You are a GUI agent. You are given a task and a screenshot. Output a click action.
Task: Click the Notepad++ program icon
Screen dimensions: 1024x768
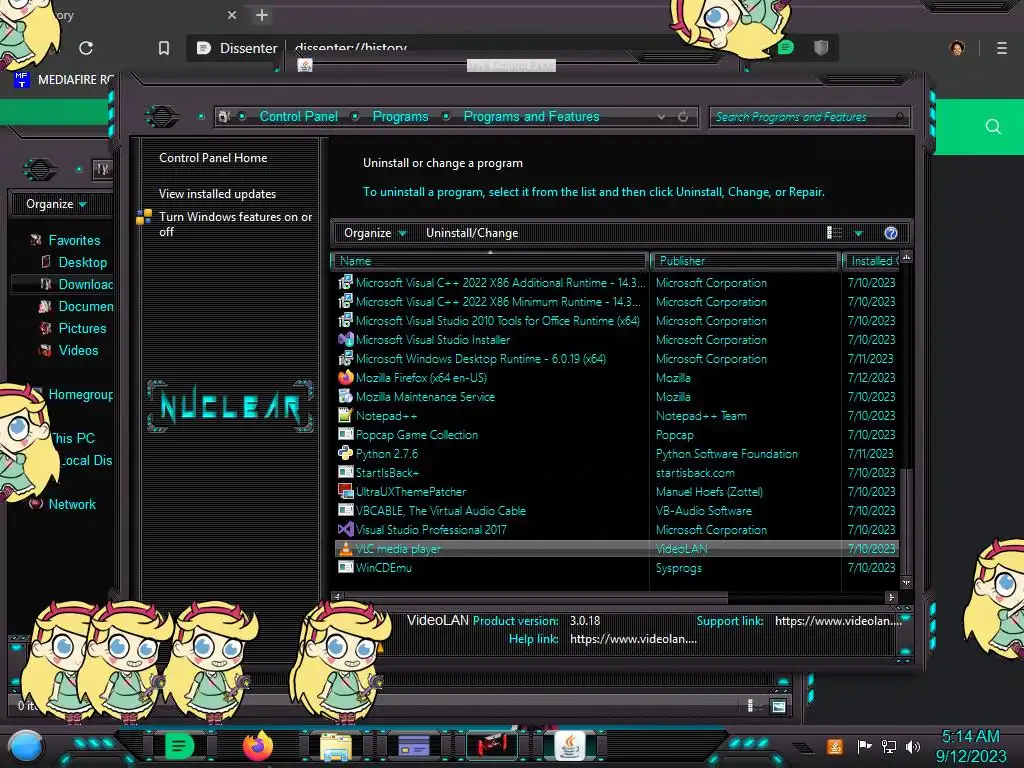(x=345, y=415)
